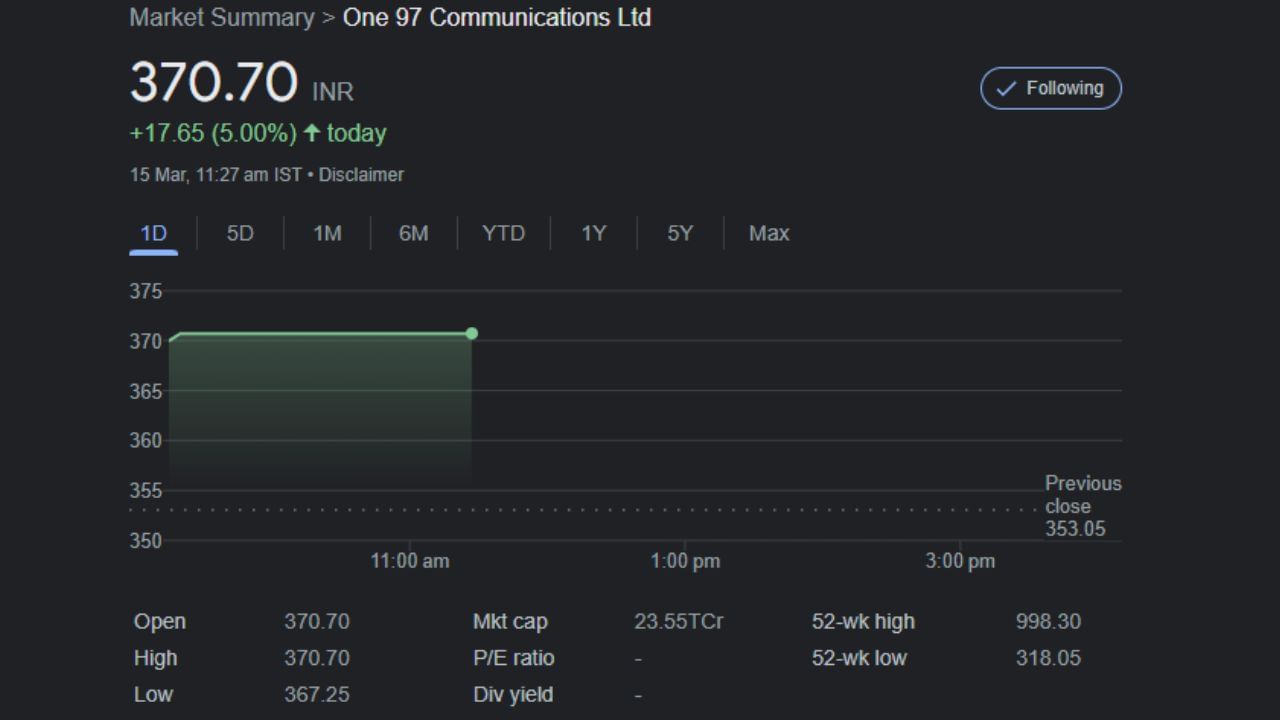Click the Low value 367.25
Viewport: 1280px width, 720px height.
[317, 694]
